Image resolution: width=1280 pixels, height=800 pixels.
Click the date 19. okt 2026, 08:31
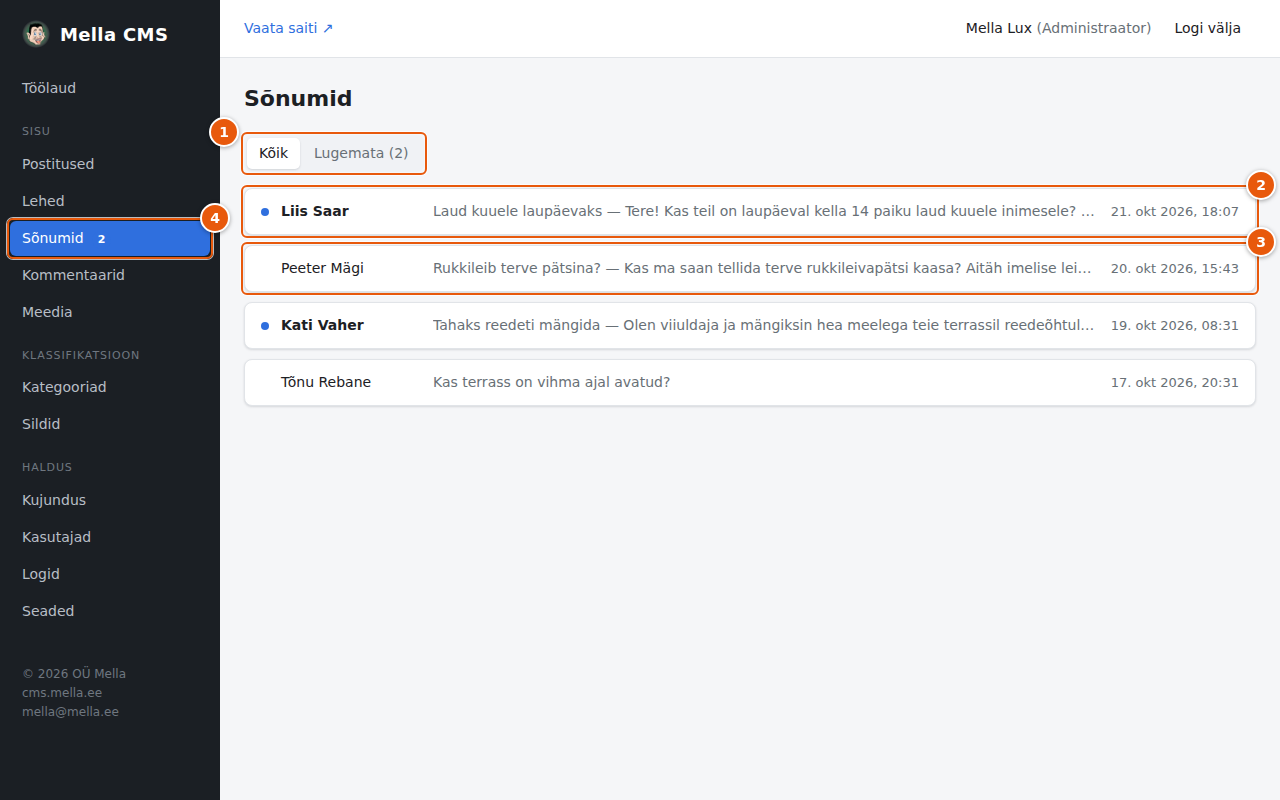1175,326
